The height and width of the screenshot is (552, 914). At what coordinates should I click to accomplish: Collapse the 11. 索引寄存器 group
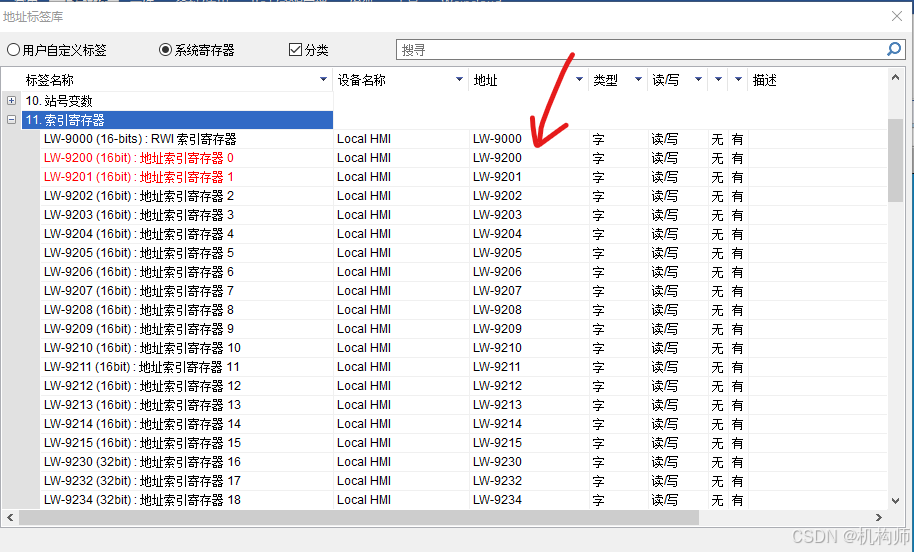11,119
